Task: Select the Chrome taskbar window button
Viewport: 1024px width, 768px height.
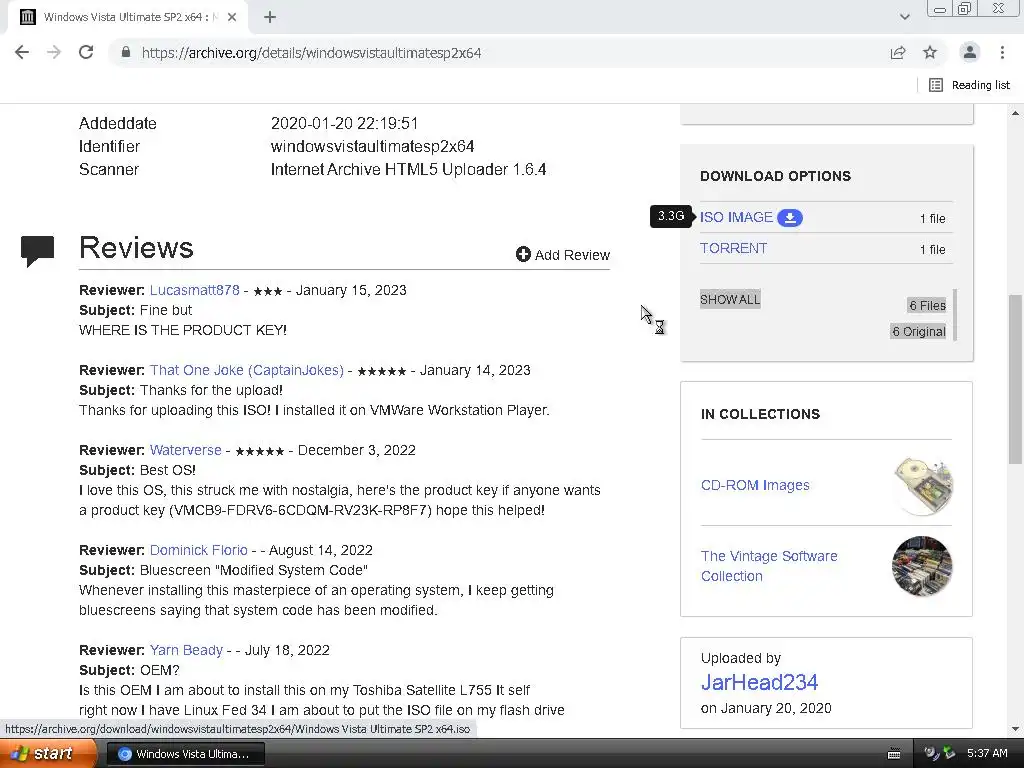Action: click(x=185, y=754)
